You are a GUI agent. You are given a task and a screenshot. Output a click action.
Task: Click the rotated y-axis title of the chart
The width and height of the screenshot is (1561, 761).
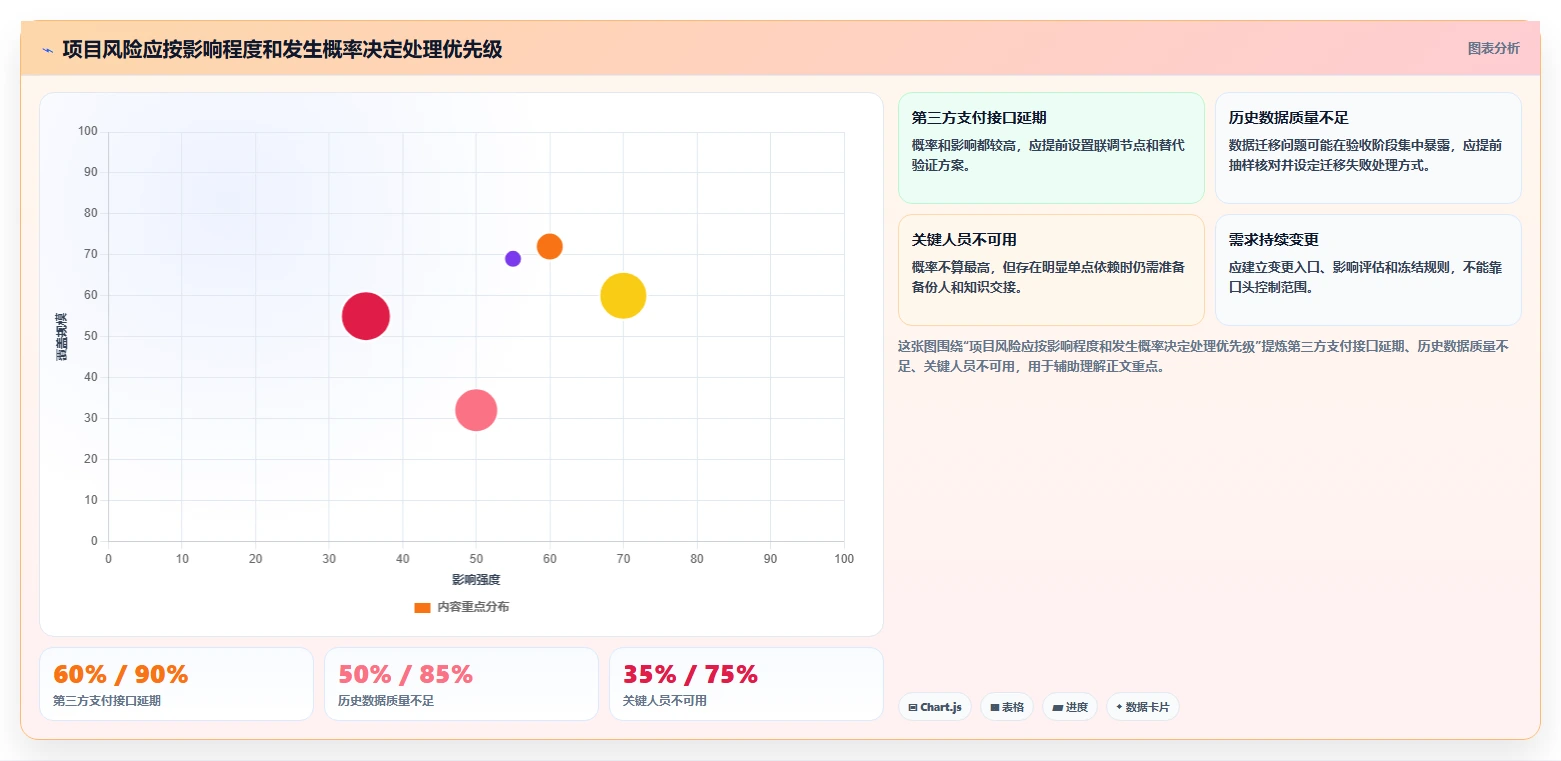(62, 336)
